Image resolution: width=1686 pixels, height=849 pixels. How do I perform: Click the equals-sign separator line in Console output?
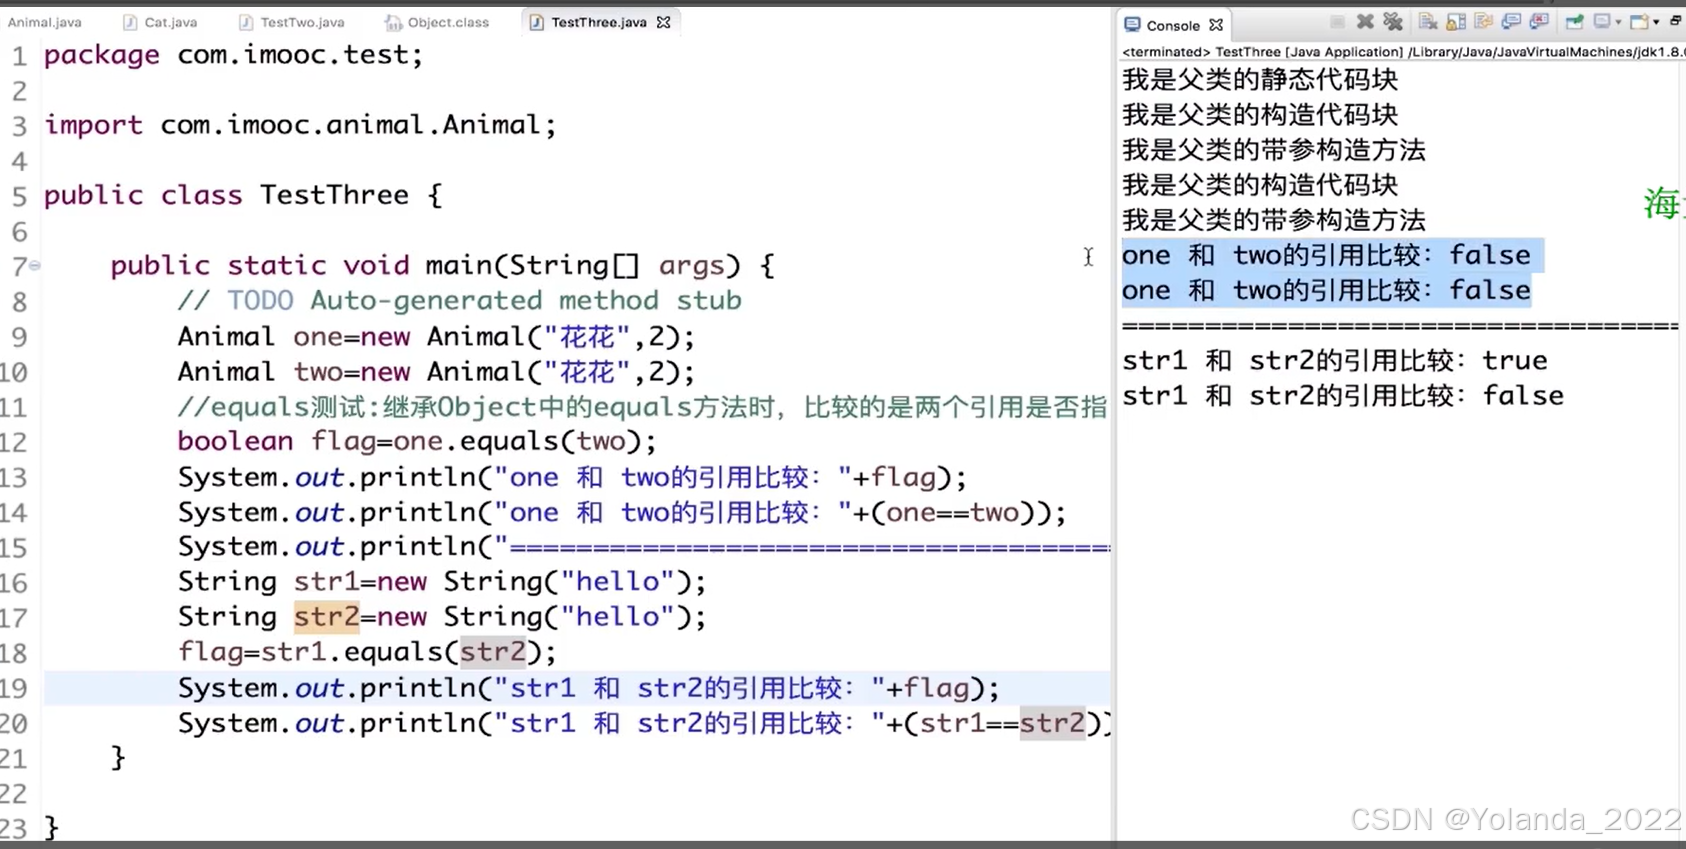click(1400, 326)
